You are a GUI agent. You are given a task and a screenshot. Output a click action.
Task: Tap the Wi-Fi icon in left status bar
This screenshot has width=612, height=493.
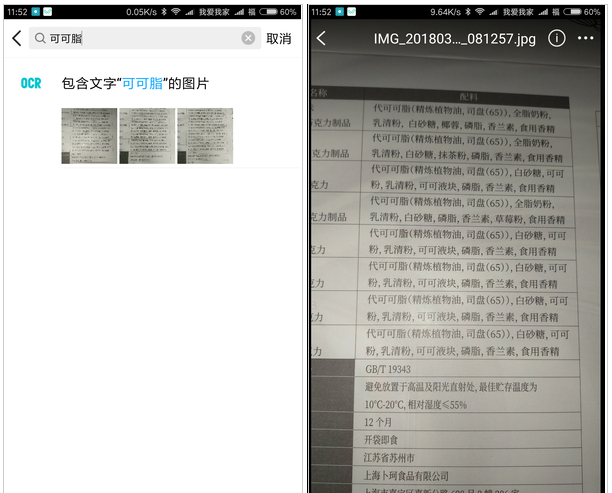coord(176,12)
